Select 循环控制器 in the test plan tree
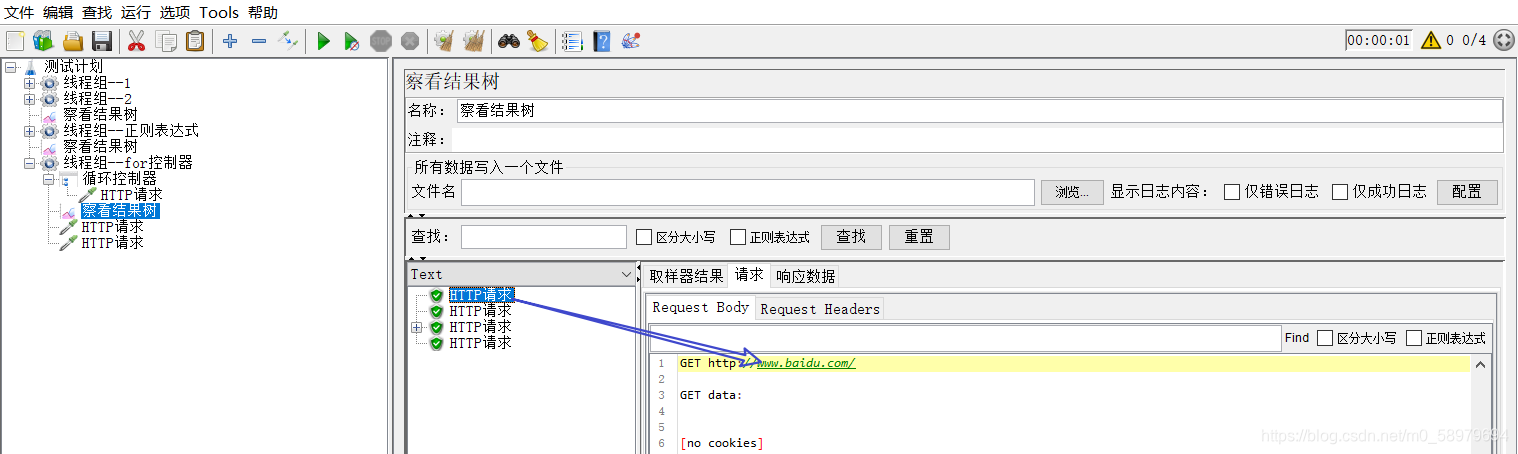The width and height of the screenshot is (1518, 454). (119, 178)
